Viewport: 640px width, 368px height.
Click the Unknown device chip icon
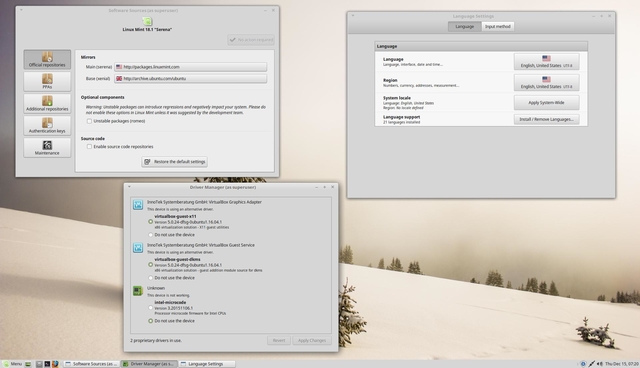coord(138,290)
